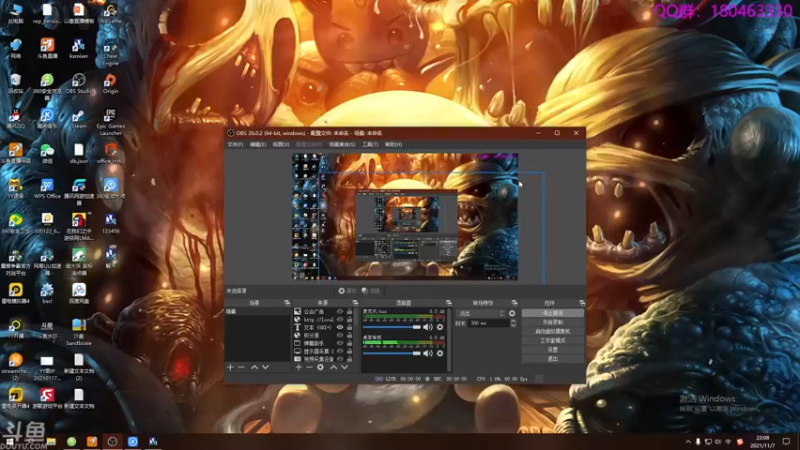Toggle visibility of 公会广告 source

pyautogui.click(x=340, y=311)
